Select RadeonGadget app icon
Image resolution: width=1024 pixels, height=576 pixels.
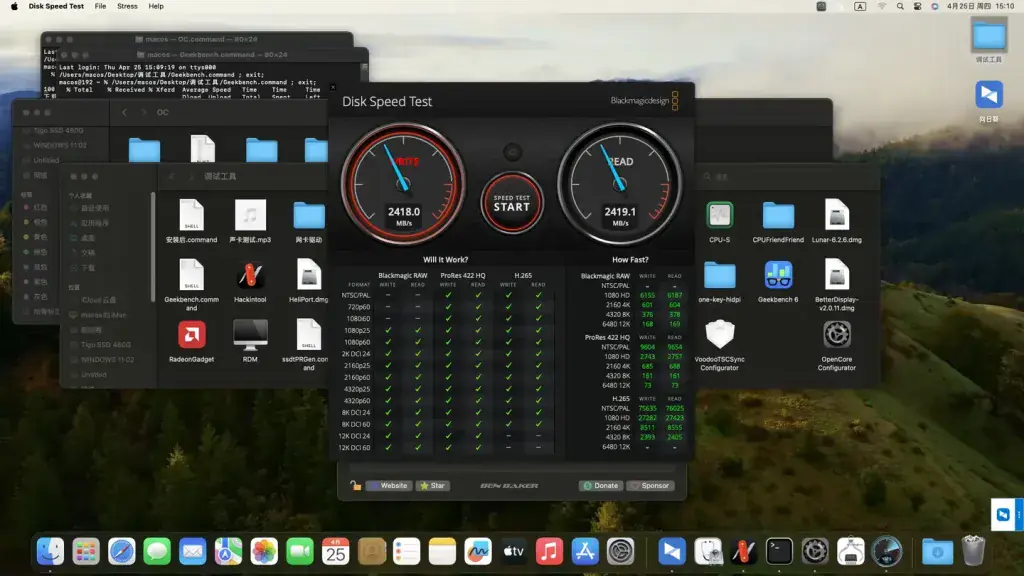(x=191, y=341)
